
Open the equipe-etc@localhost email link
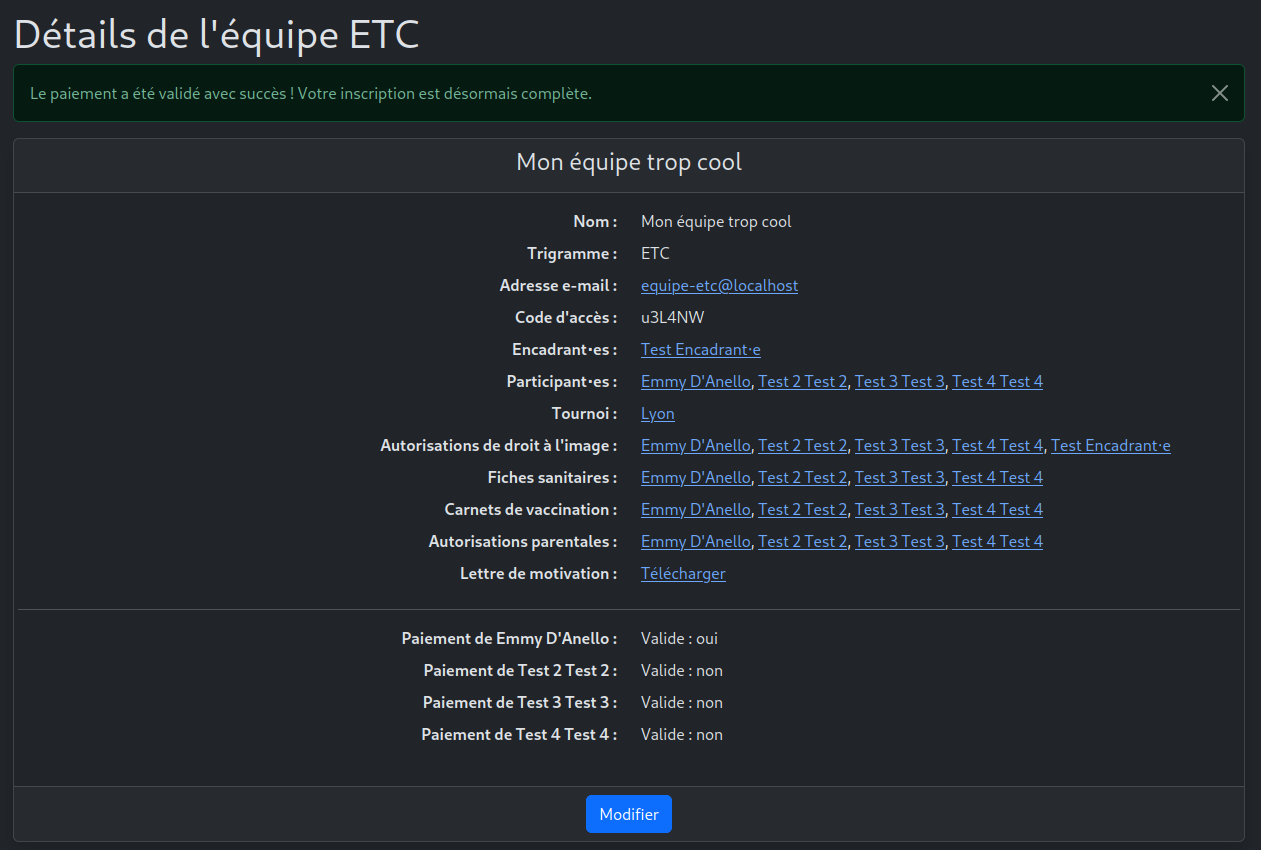pyautogui.click(x=719, y=286)
